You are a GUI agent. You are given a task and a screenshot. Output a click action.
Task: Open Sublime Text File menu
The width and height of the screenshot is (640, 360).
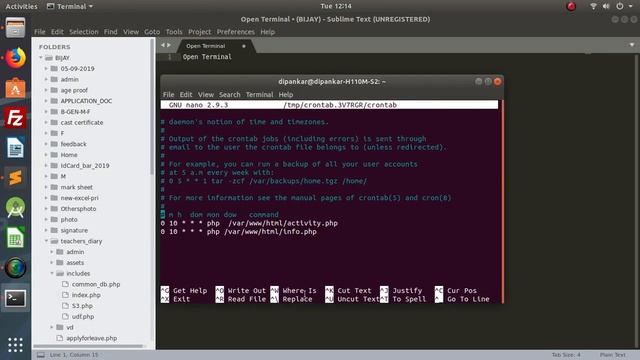coord(40,32)
